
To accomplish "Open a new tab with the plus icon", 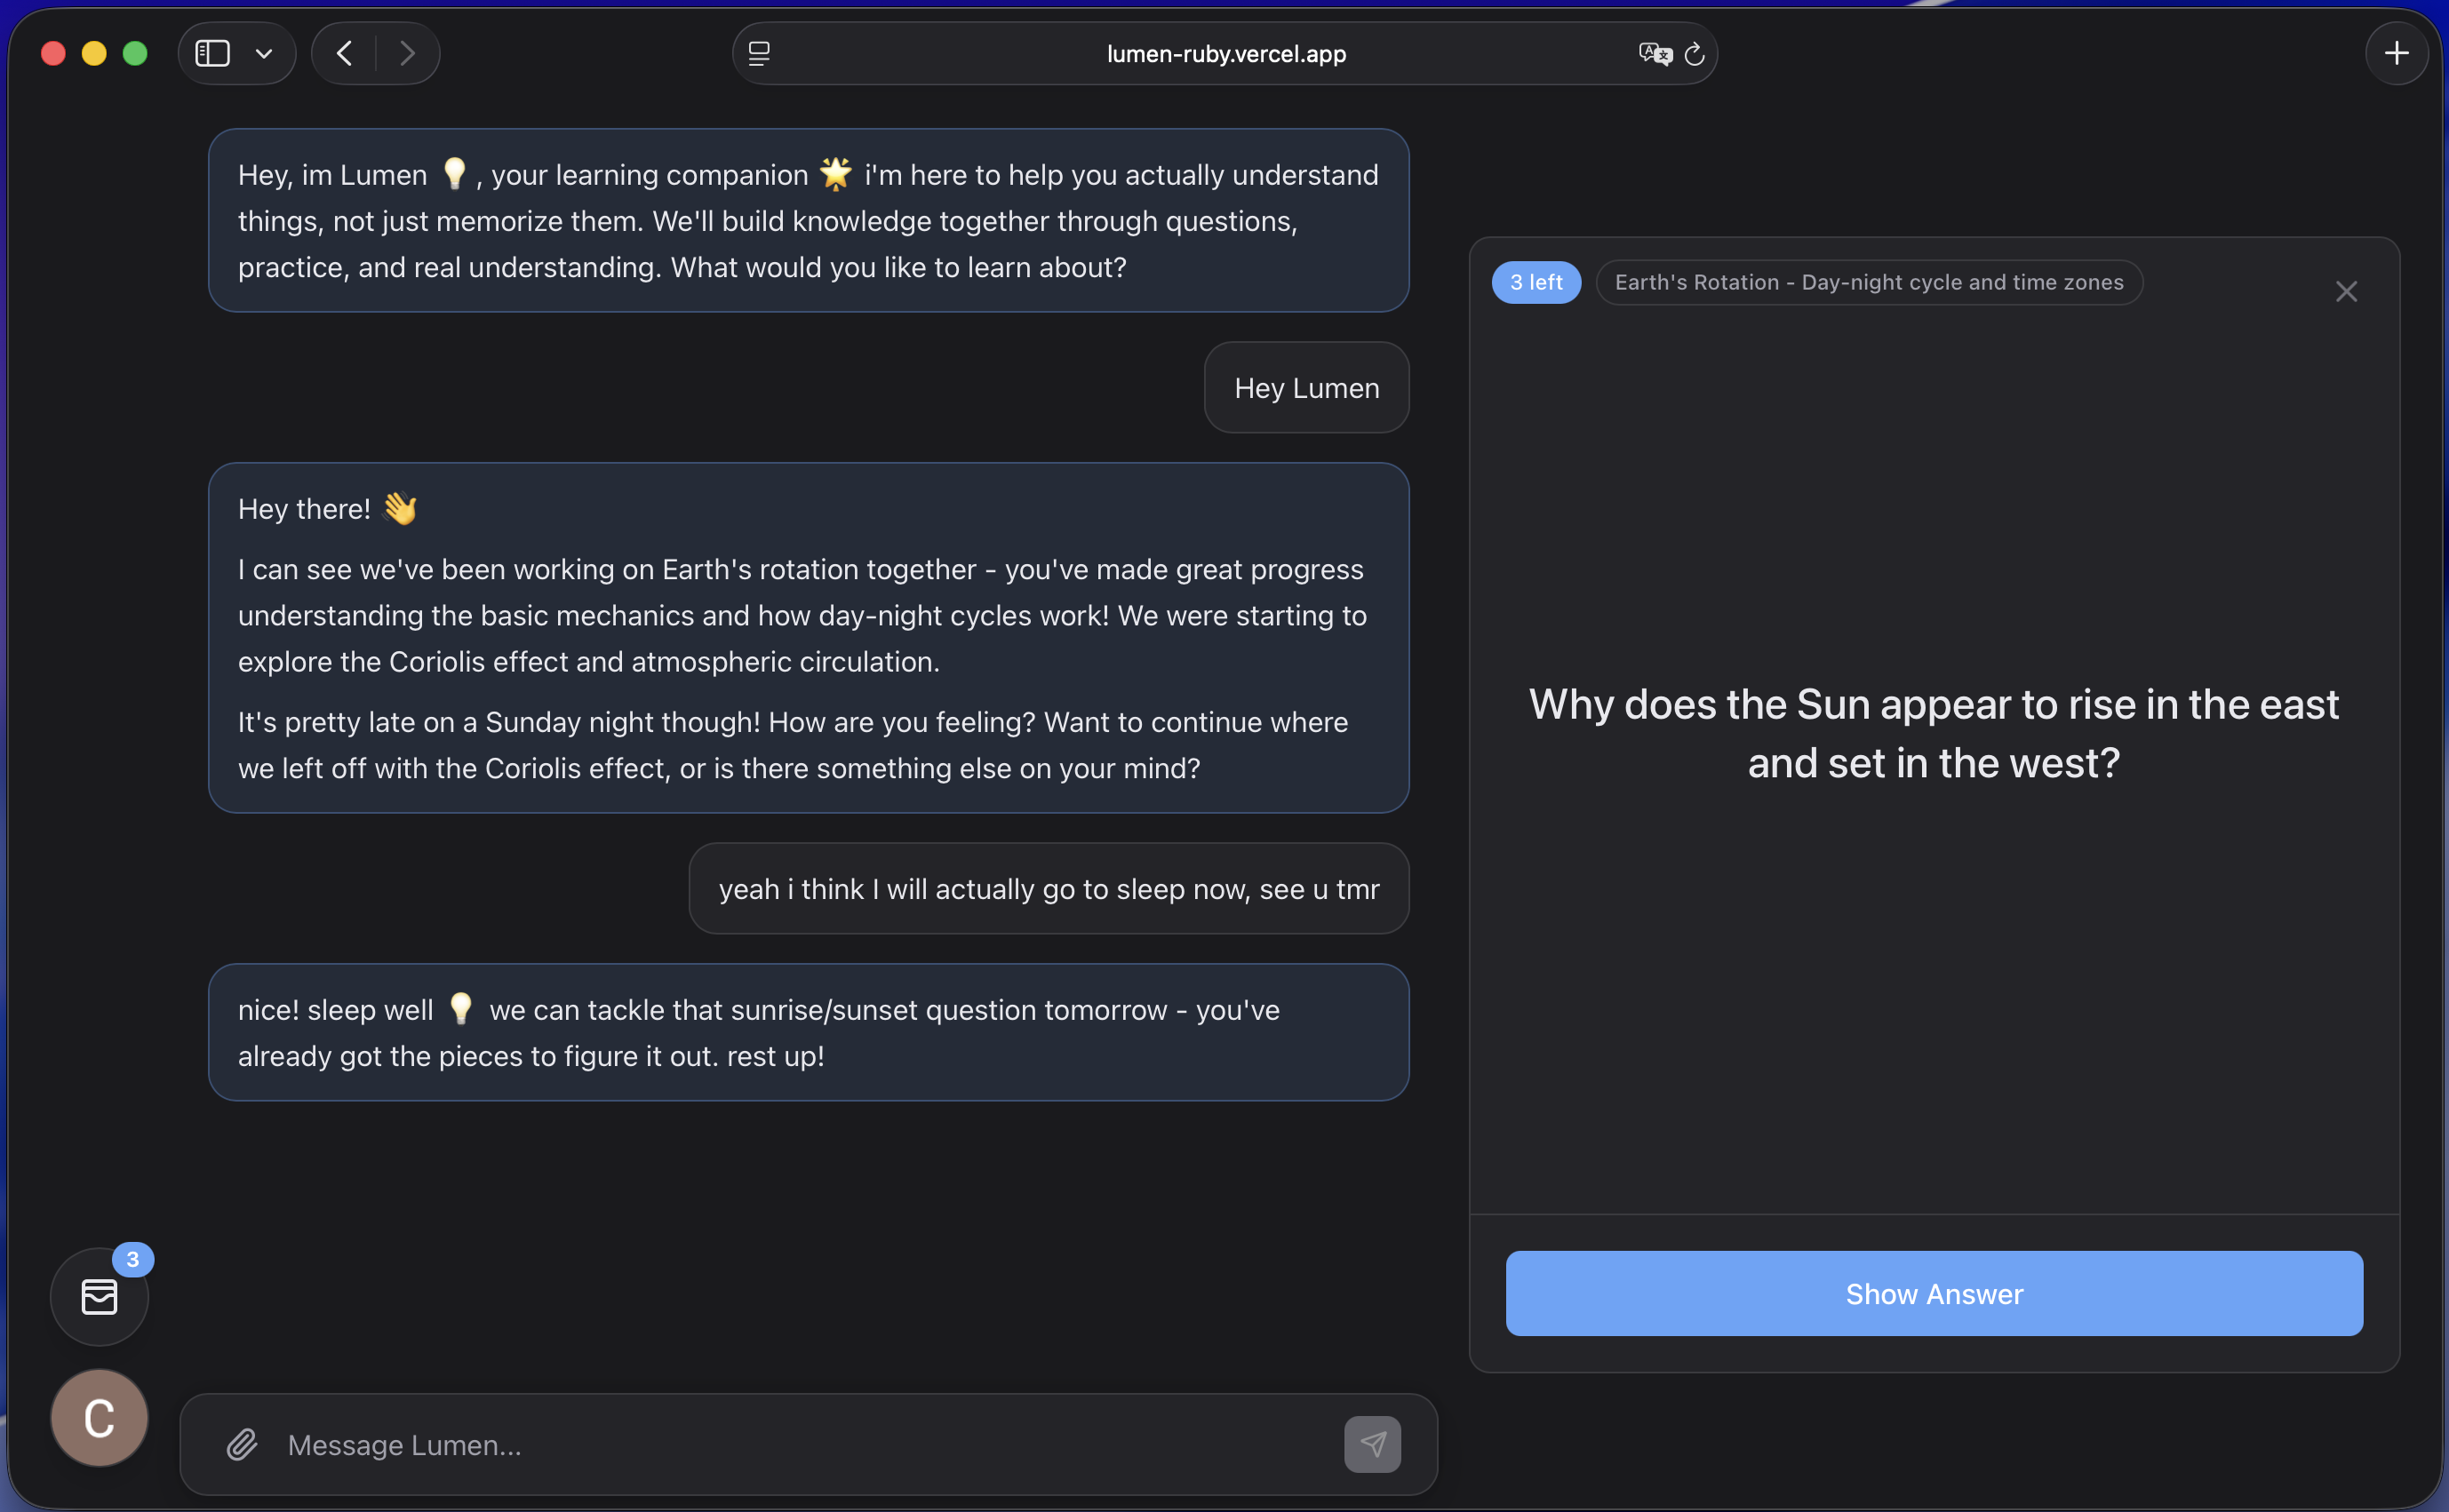I will coord(2397,53).
